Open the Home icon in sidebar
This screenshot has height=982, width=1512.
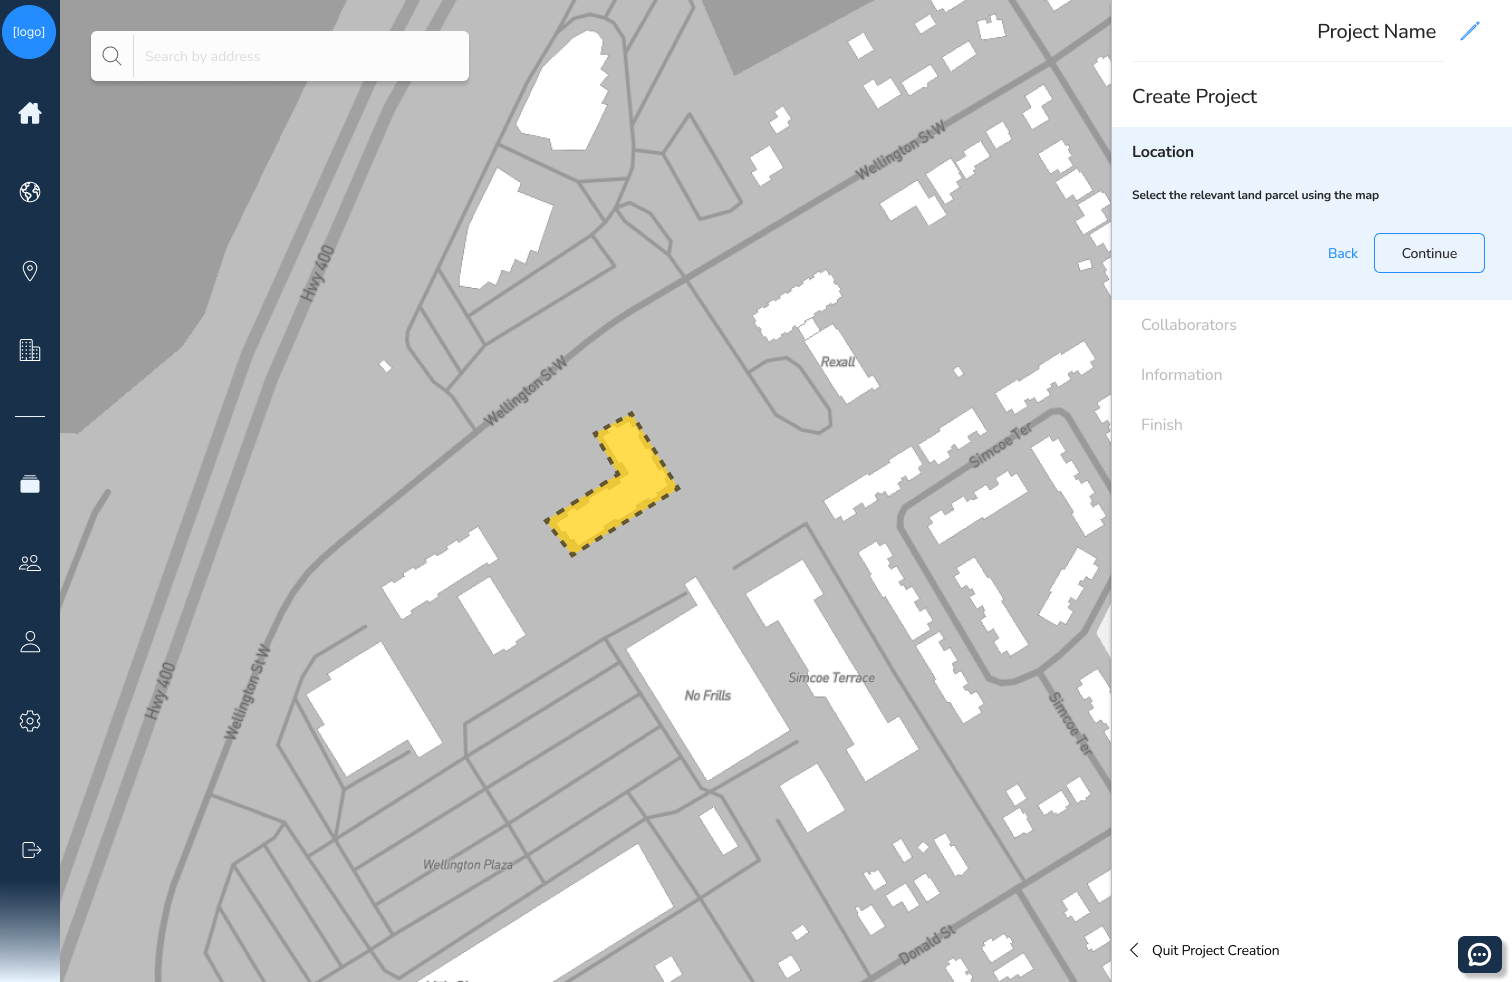click(x=30, y=113)
